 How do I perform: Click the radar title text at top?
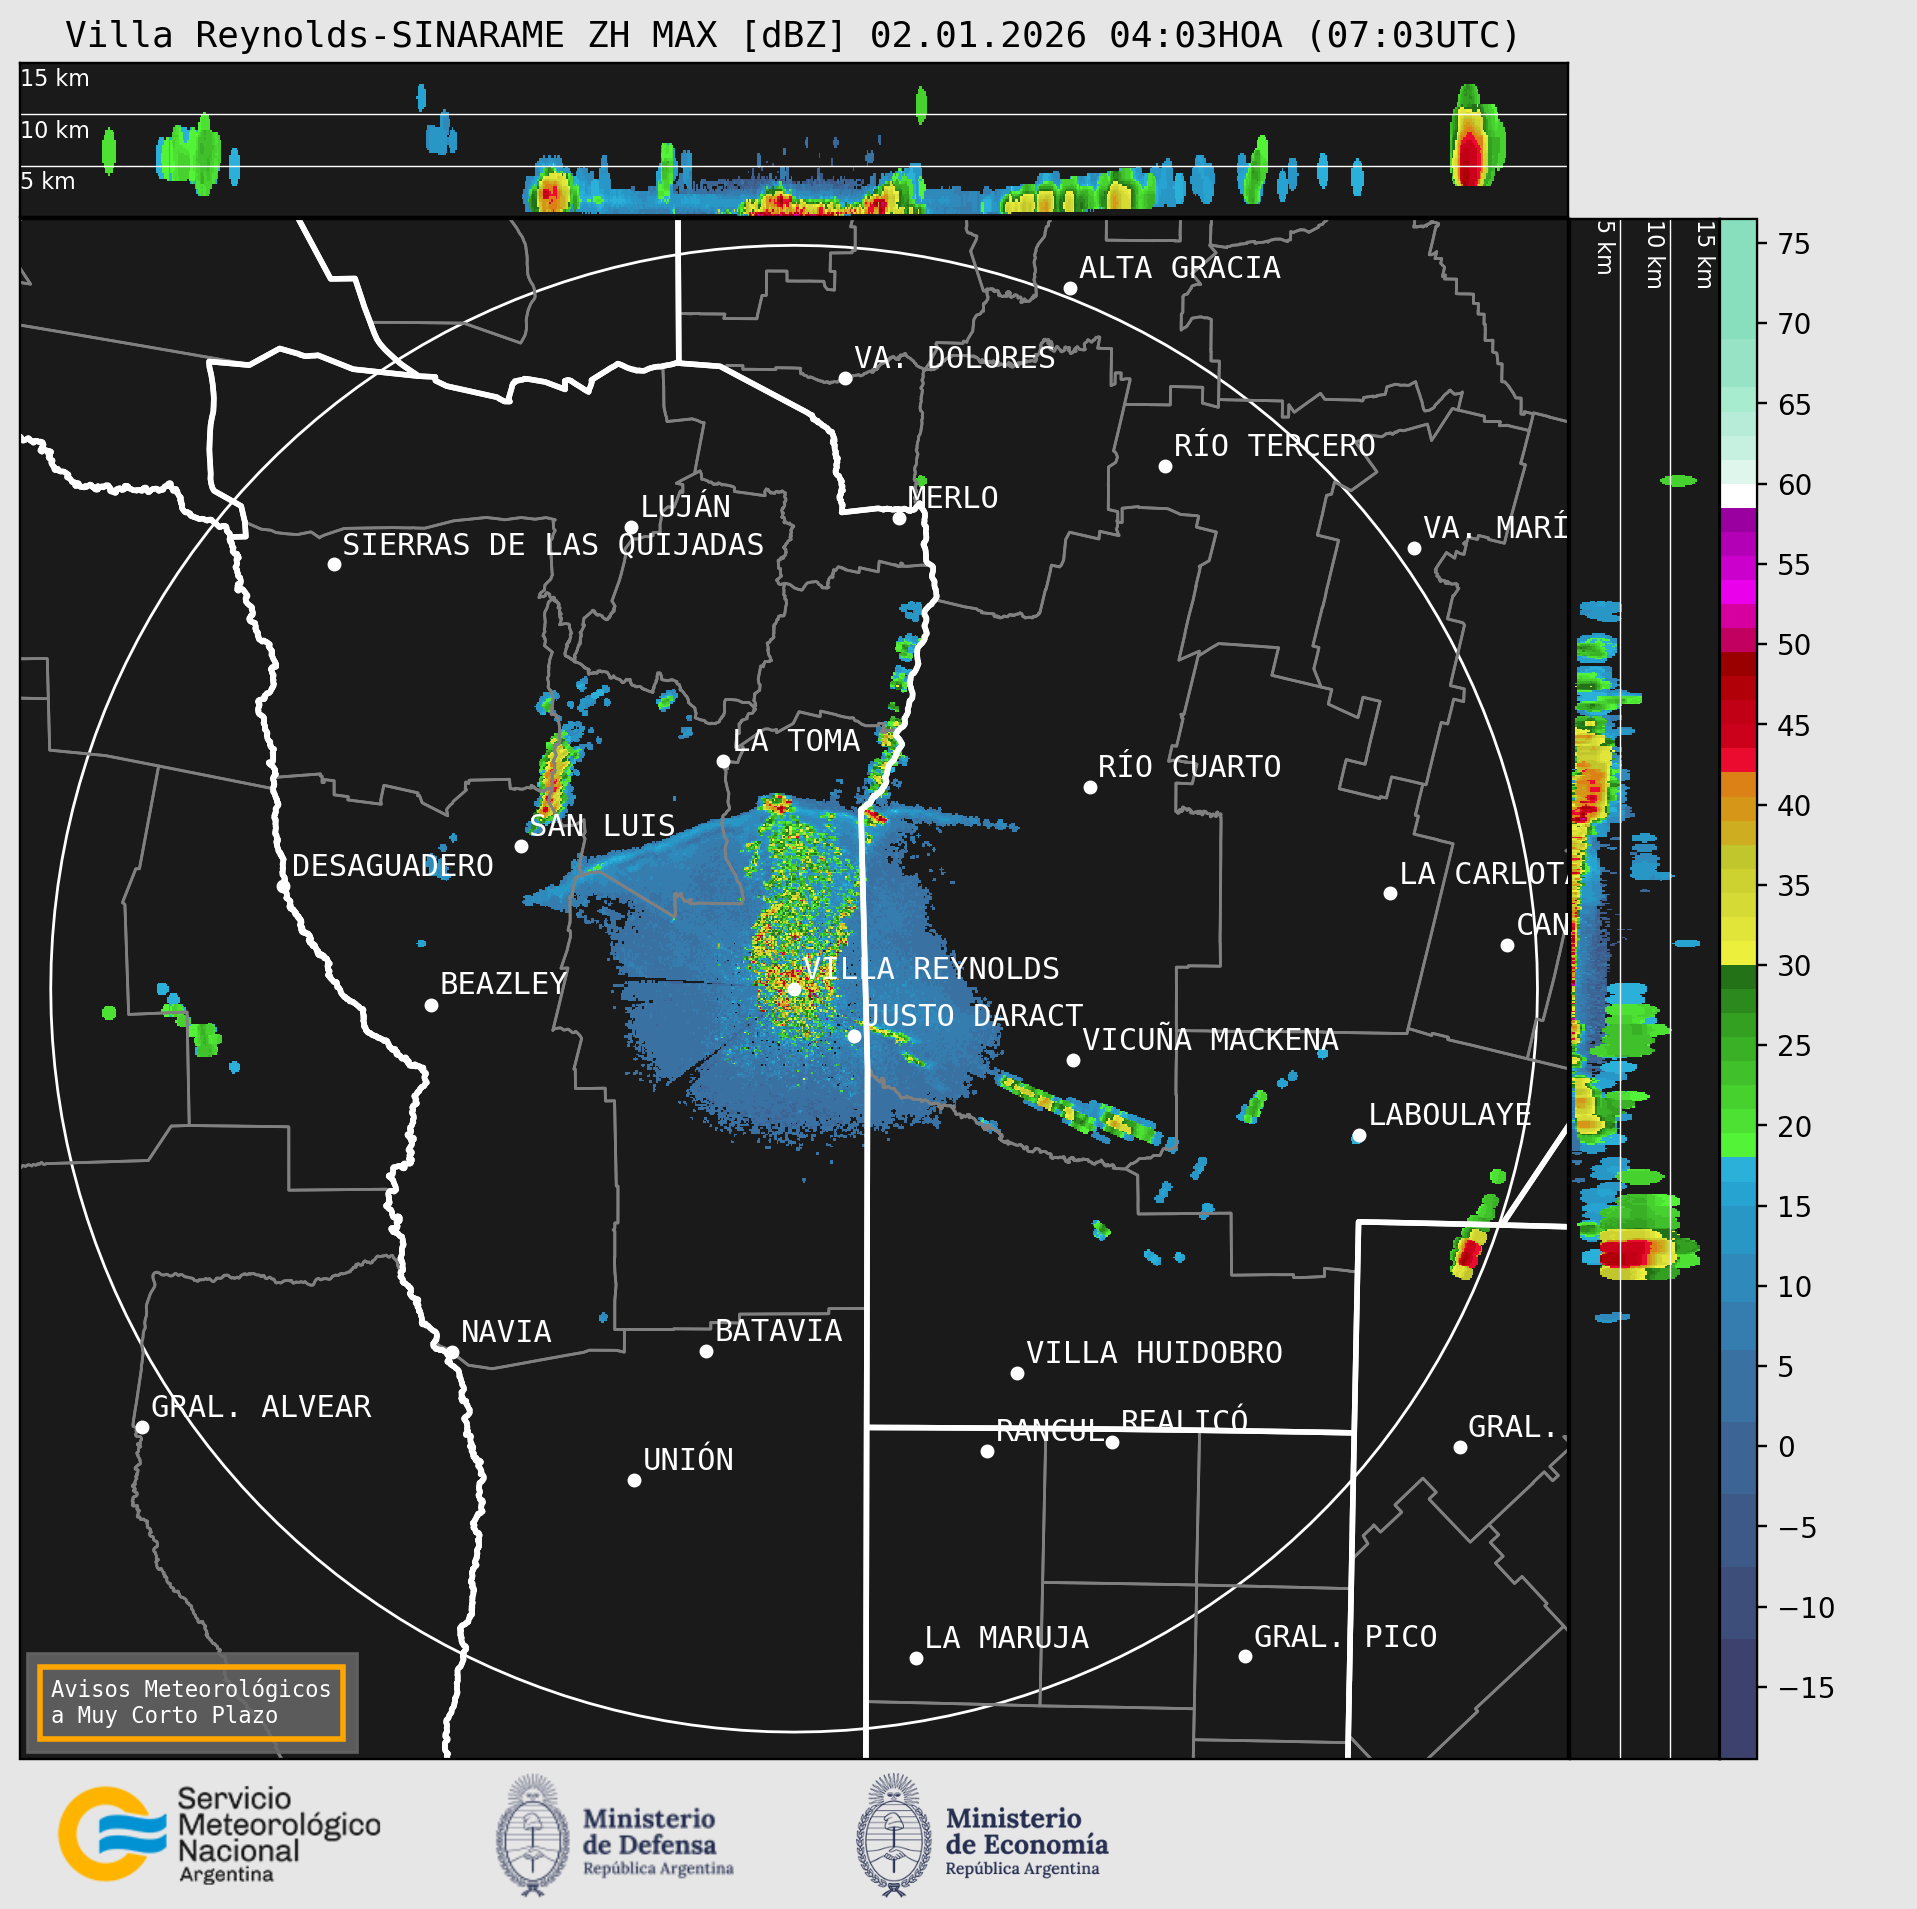(x=792, y=35)
